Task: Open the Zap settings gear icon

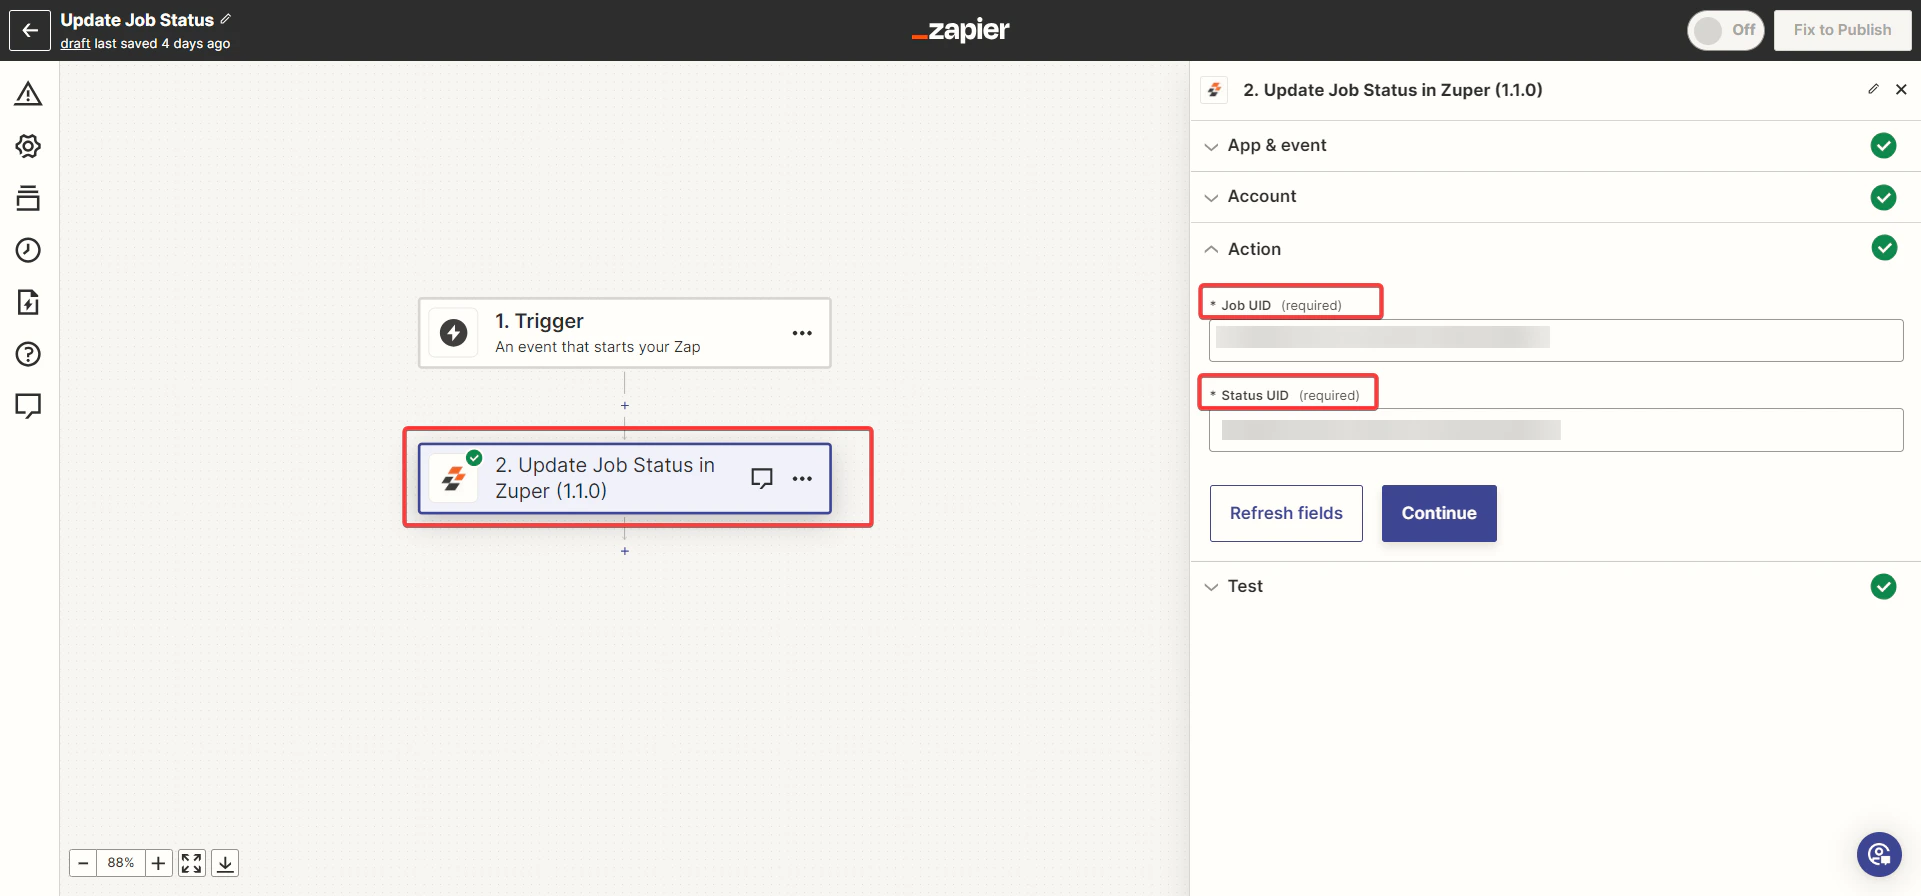Action: coord(28,146)
